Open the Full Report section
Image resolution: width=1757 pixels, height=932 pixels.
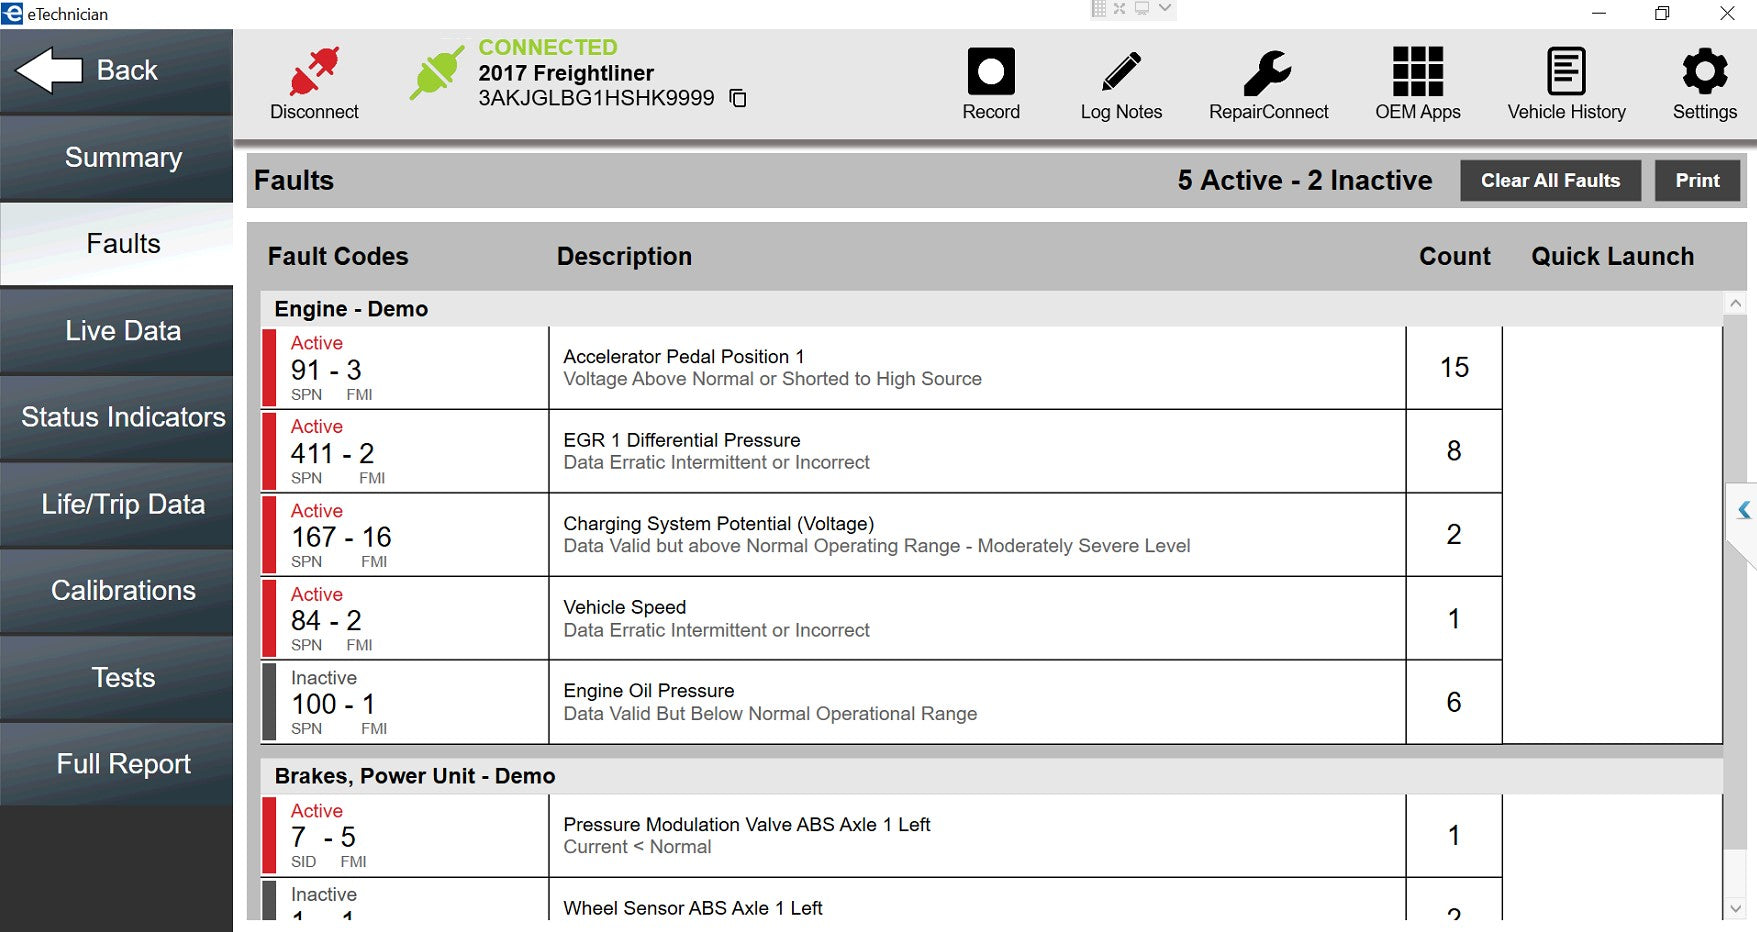point(123,764)
